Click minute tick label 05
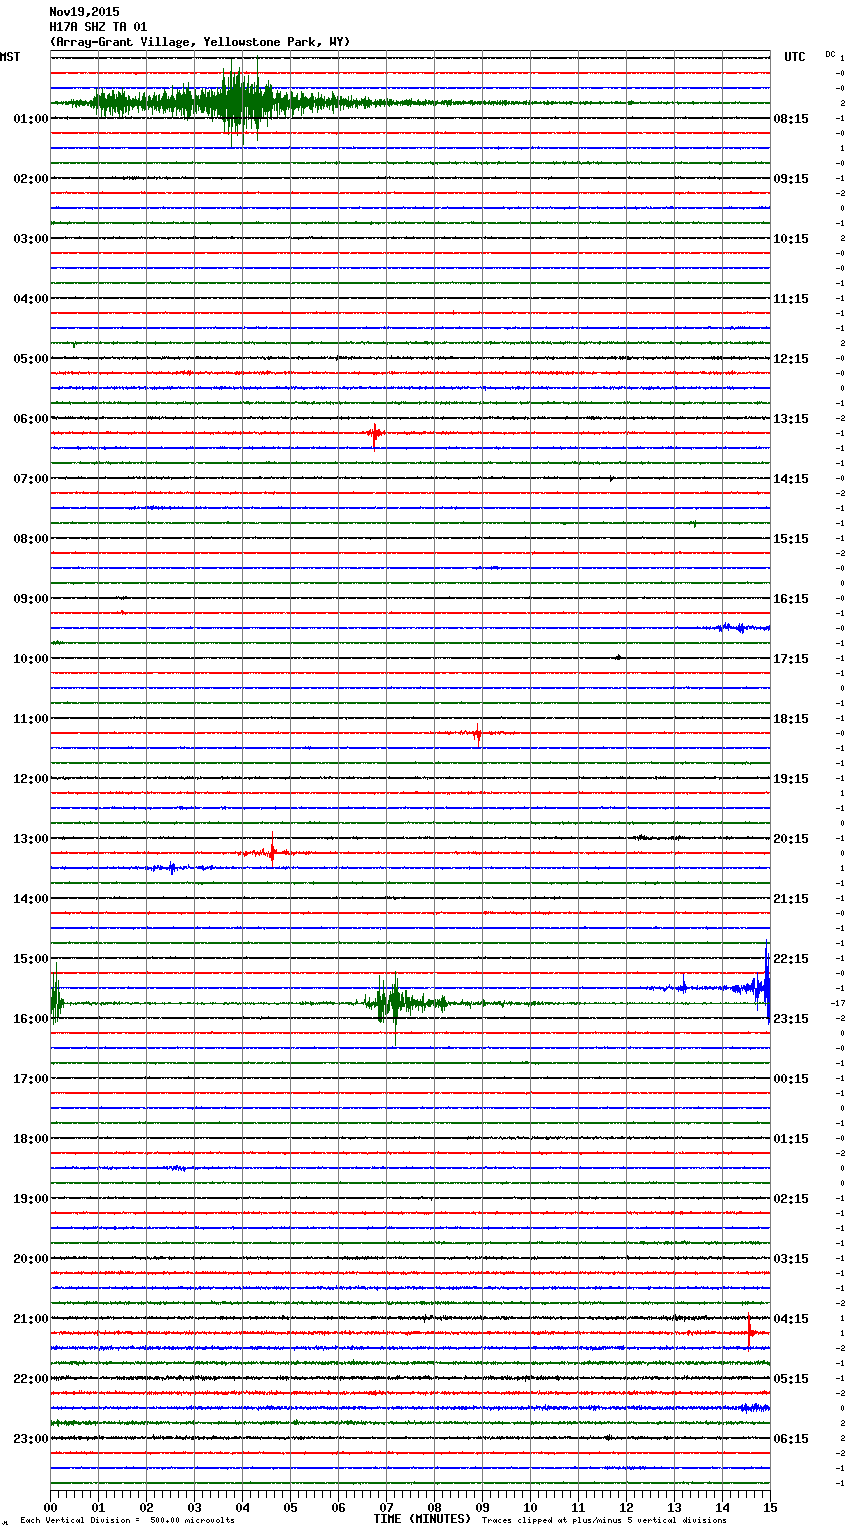Screen dimensions: 850x1534 290,1507
